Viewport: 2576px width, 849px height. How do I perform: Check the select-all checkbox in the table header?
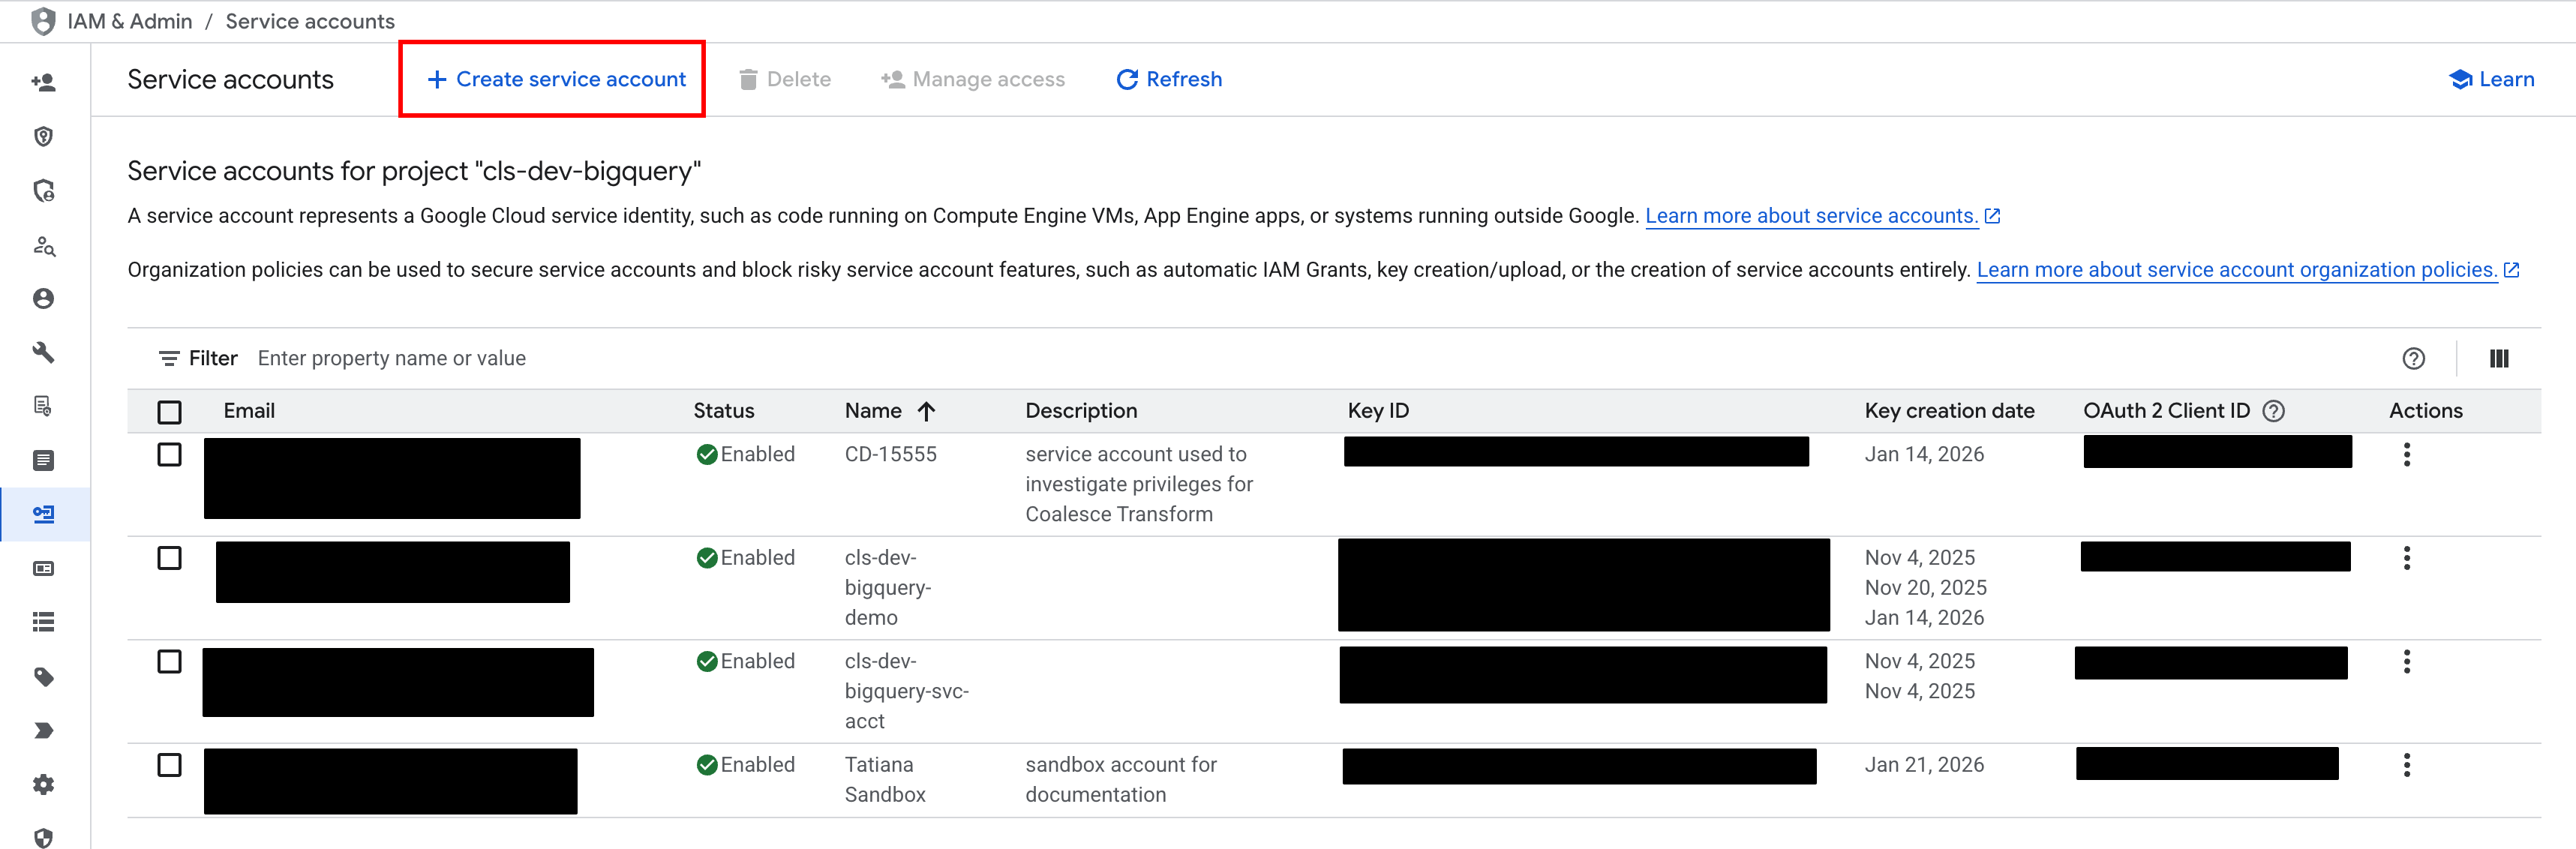[x=170, y=411]
